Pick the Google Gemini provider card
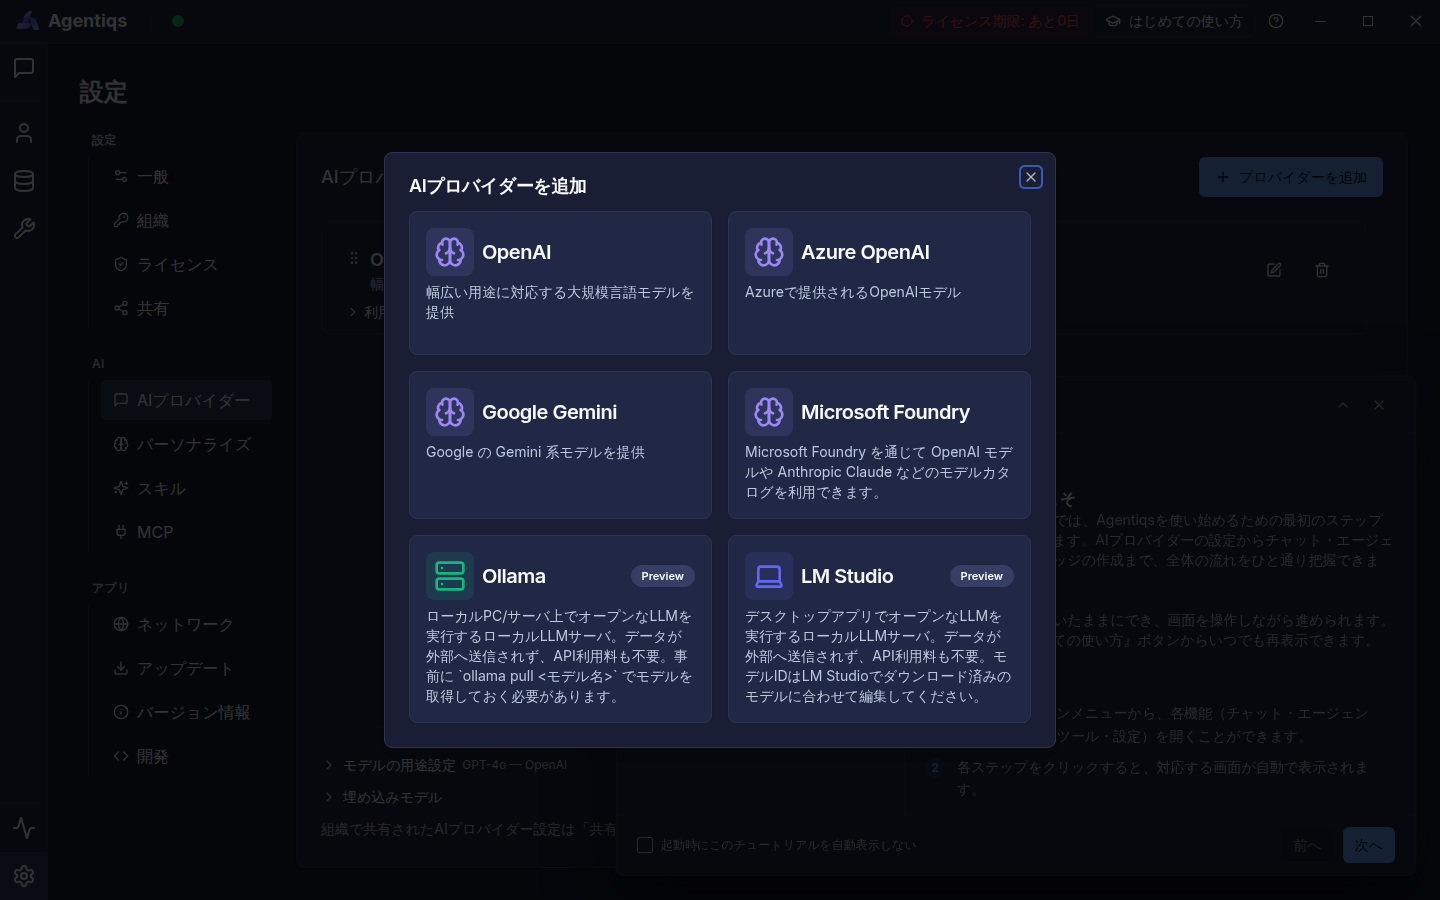Viewport: 1440px width, 900px height. point(560,445)
